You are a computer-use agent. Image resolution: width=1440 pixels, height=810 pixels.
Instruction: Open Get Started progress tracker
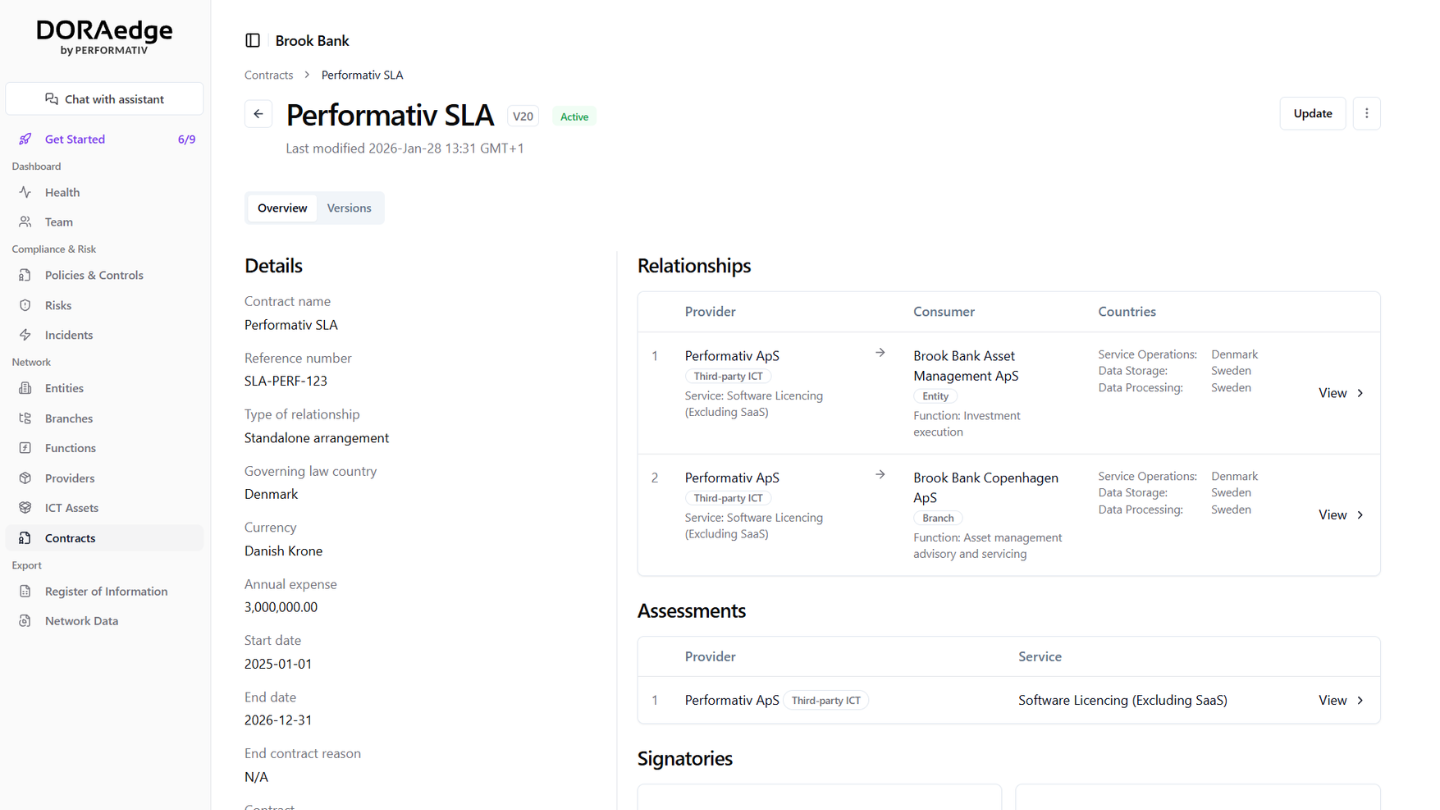pyautogui.click(x=74, y=139)
